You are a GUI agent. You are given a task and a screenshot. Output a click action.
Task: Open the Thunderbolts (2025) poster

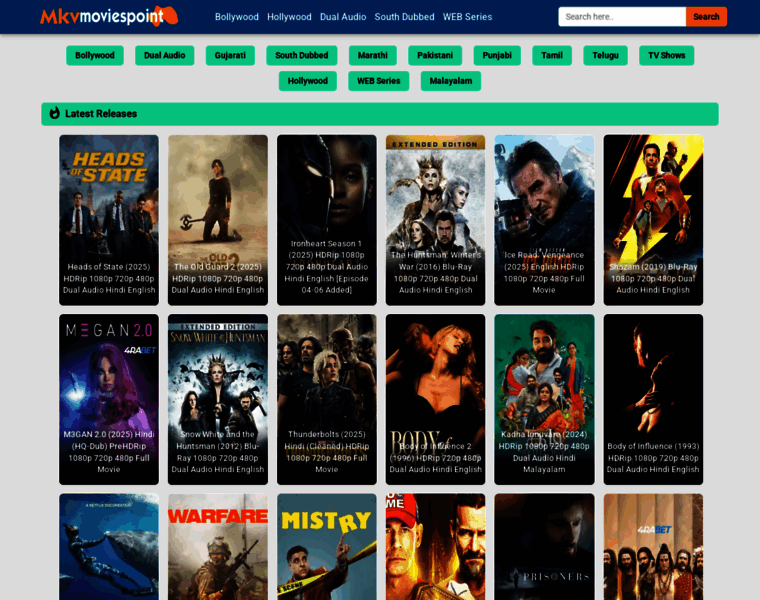pos(327,399)
